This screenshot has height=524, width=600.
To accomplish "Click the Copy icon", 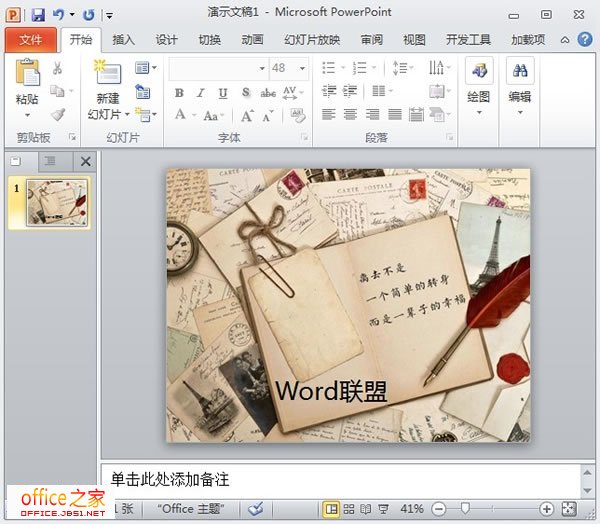I will click(57, 91).
